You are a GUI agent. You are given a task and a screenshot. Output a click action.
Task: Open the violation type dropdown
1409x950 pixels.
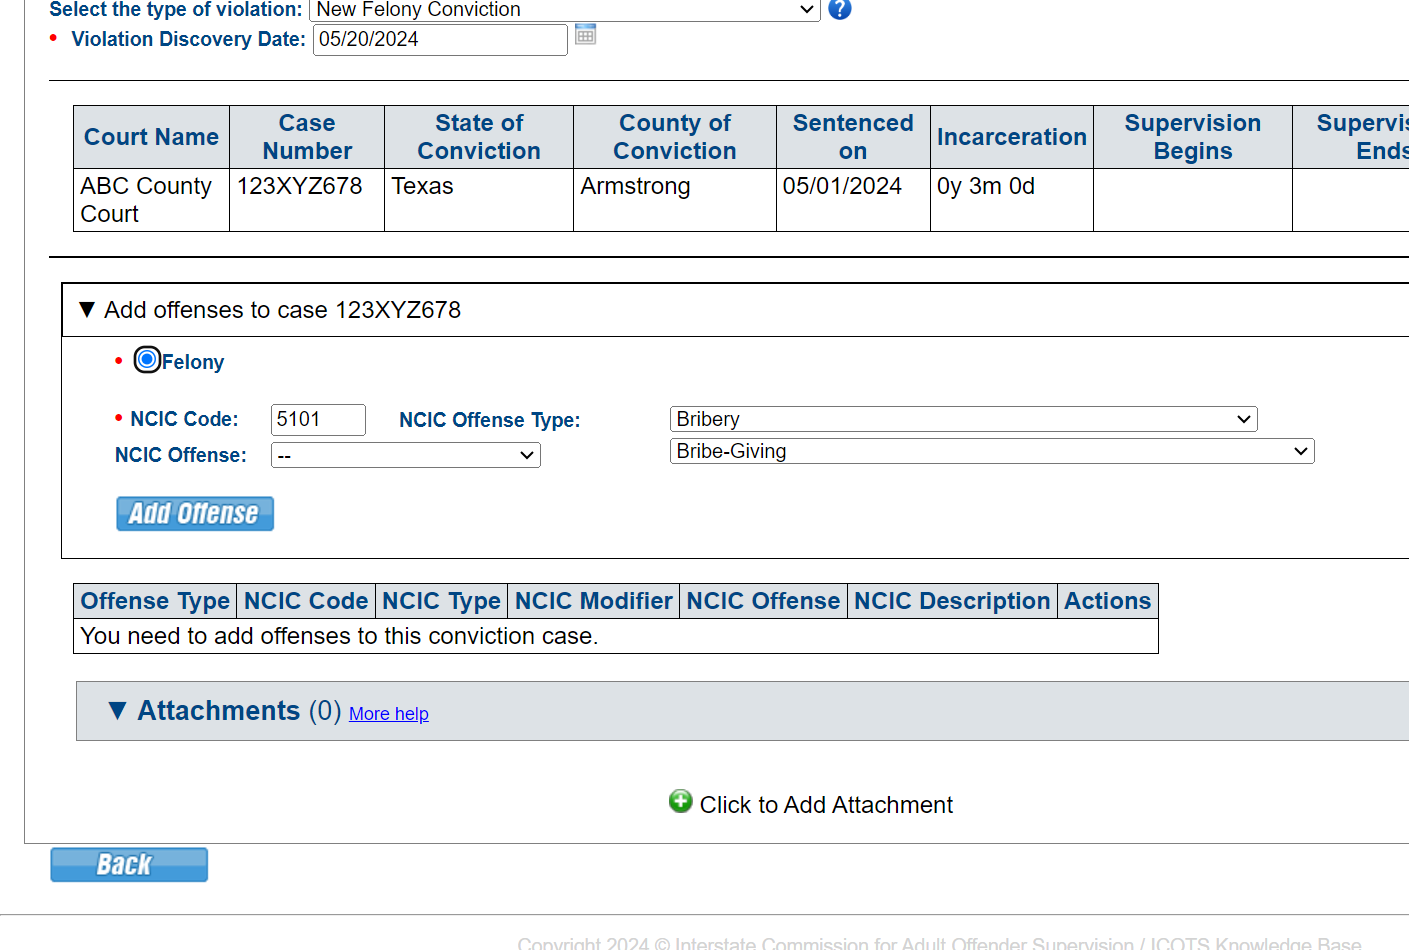(x=565, y=10)
